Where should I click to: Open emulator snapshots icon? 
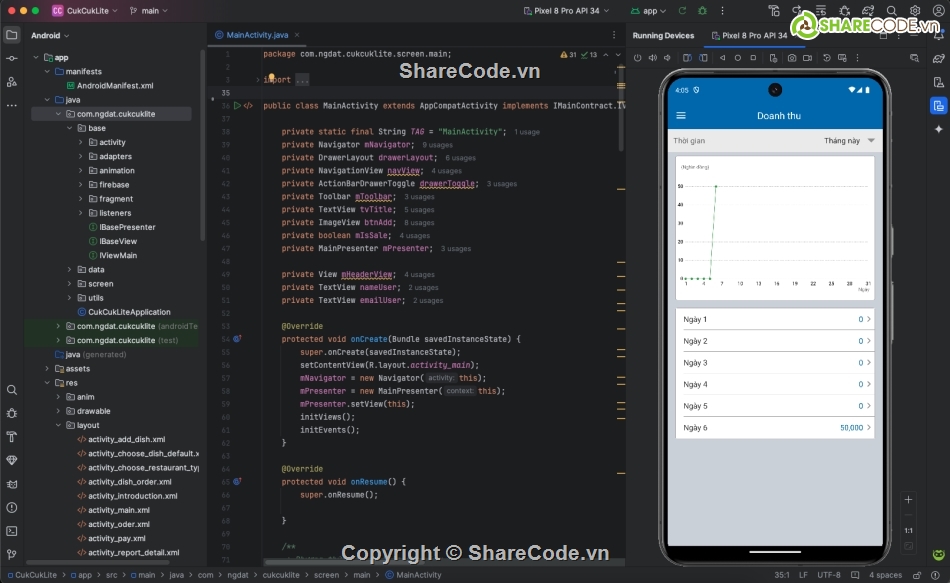826,58
